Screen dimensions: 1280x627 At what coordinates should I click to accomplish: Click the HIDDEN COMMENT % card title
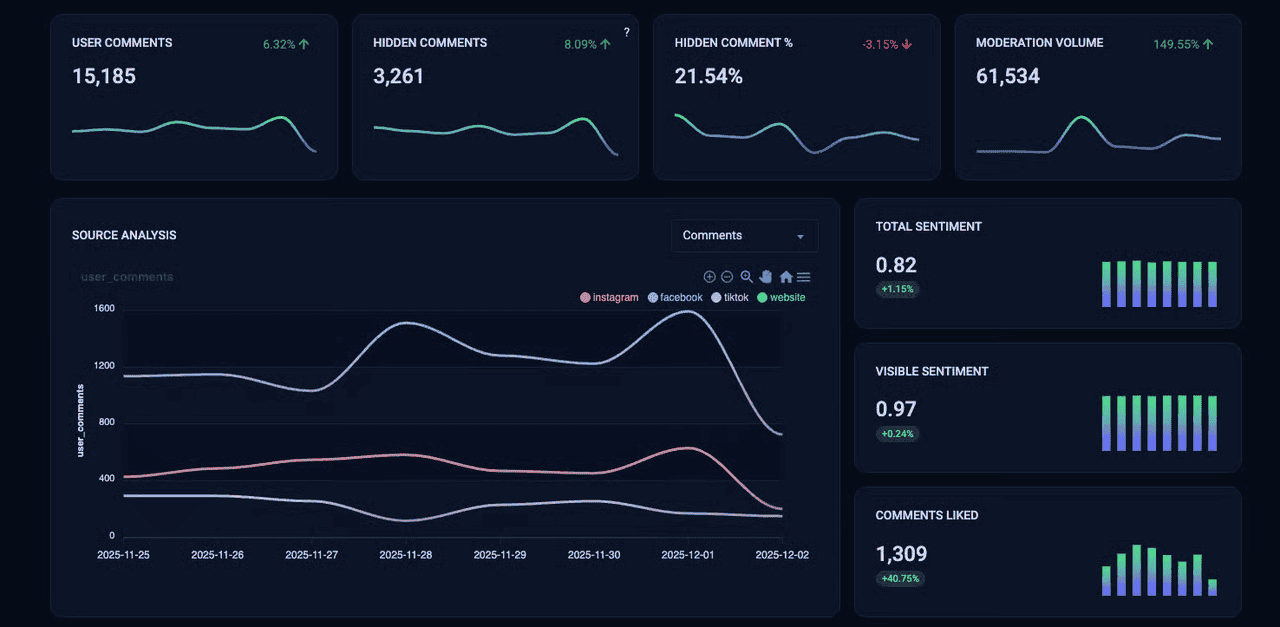pos(734,43)
